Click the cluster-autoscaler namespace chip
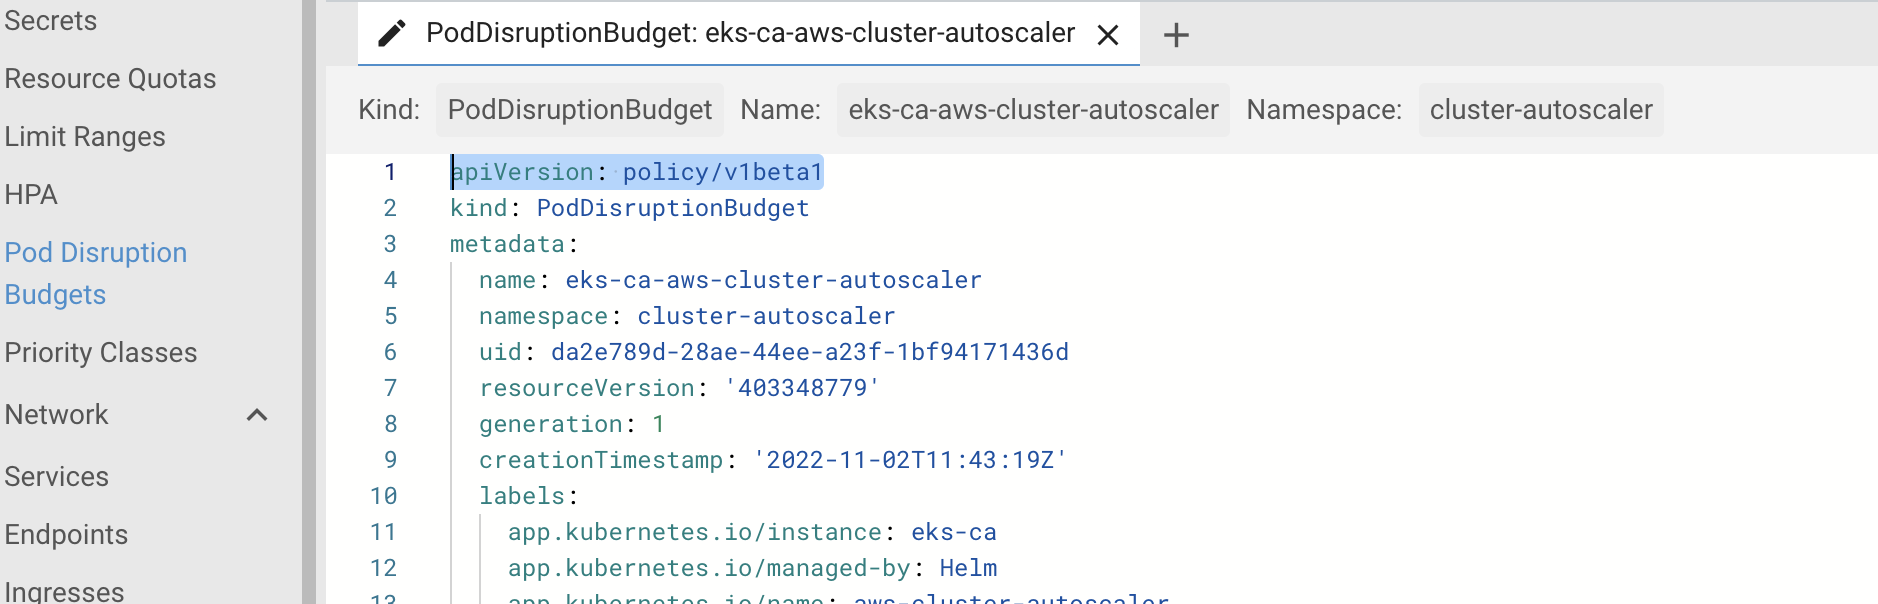1878x604 pixels. pos(1540,110)
